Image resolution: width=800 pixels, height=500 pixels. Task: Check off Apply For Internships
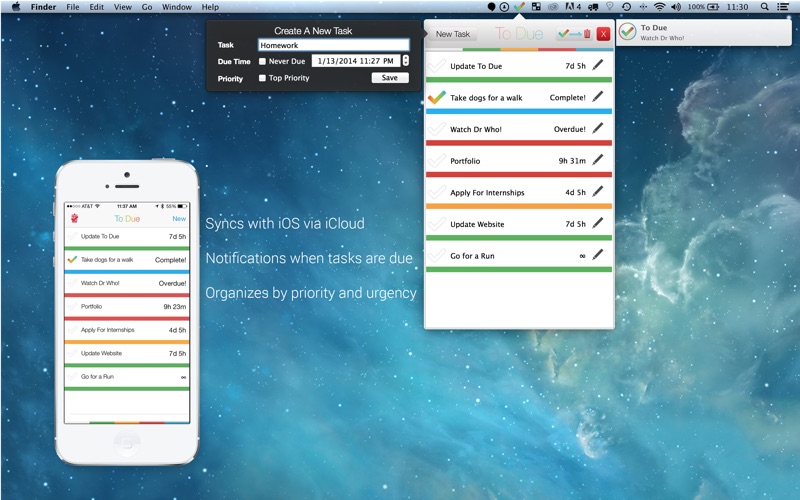tap(437, 192)
